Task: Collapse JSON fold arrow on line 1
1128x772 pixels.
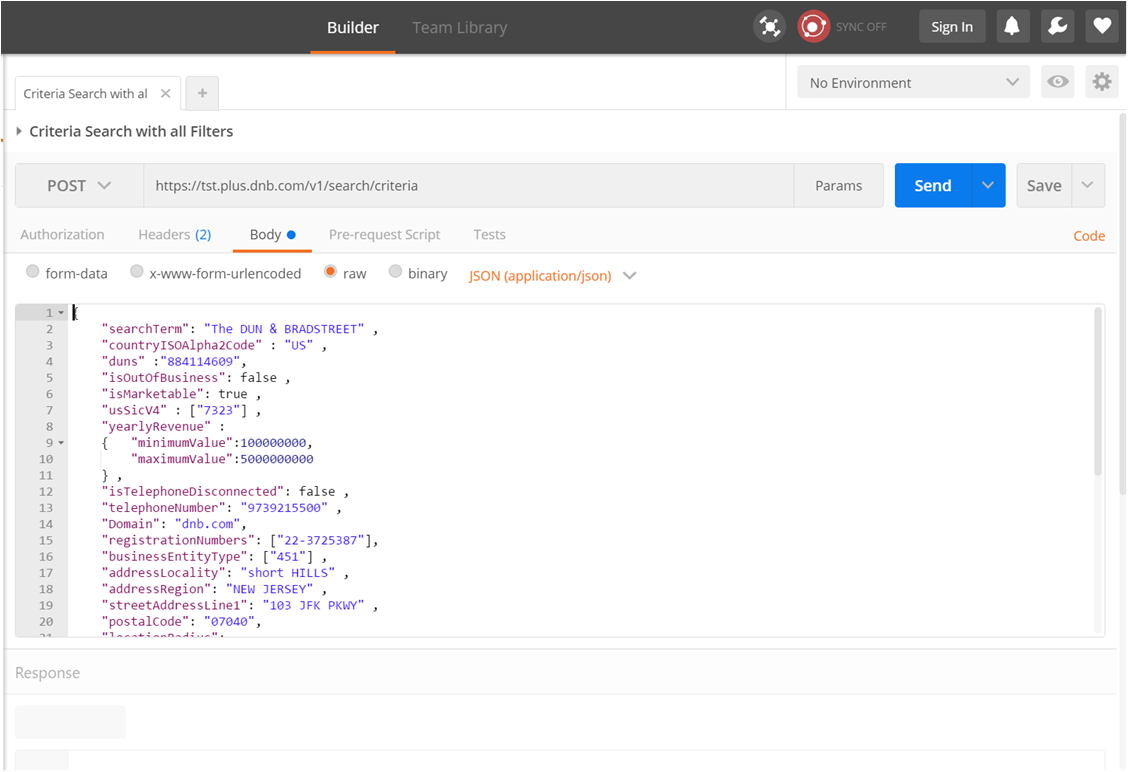Action: pyautogui.click(x=61, y=312)
